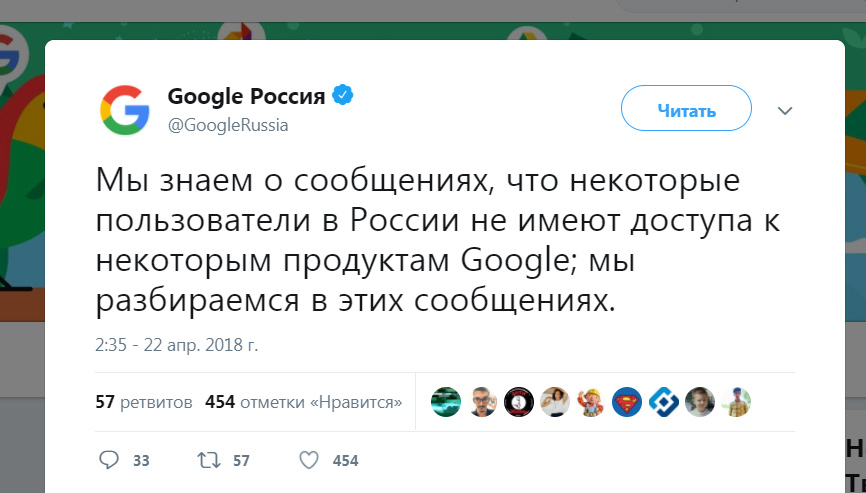View 454 отметки «Нравится» list
This screenshot has height=493, width=866.
pyautogui.click(x=303, y=402)
